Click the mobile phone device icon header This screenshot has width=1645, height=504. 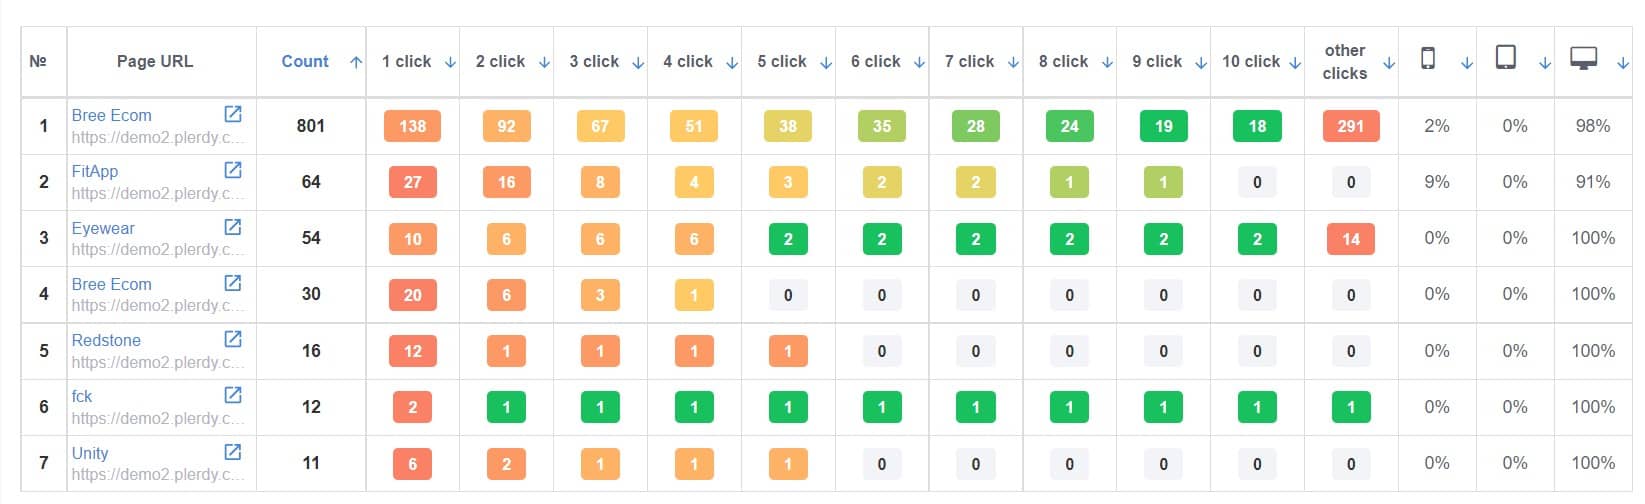(1428, 59)
